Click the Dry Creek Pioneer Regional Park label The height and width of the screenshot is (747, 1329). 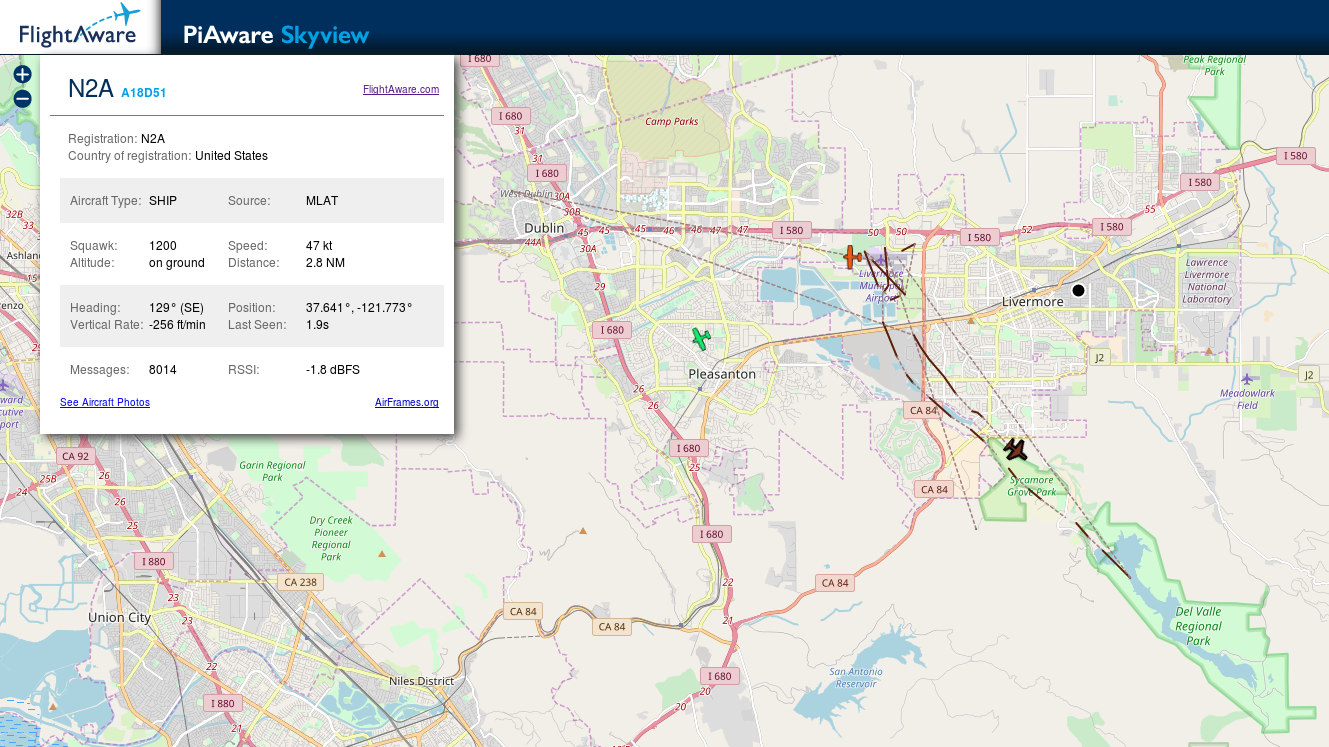point(331,538)
